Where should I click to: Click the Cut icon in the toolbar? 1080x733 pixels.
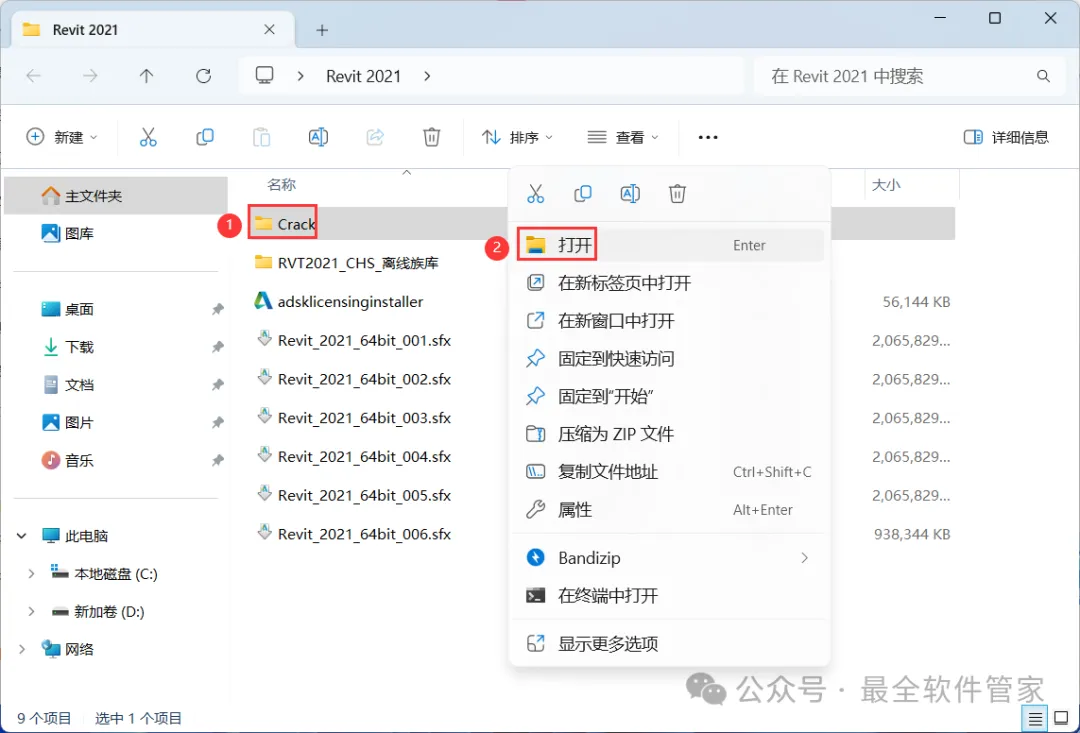[x=148, y=137]
